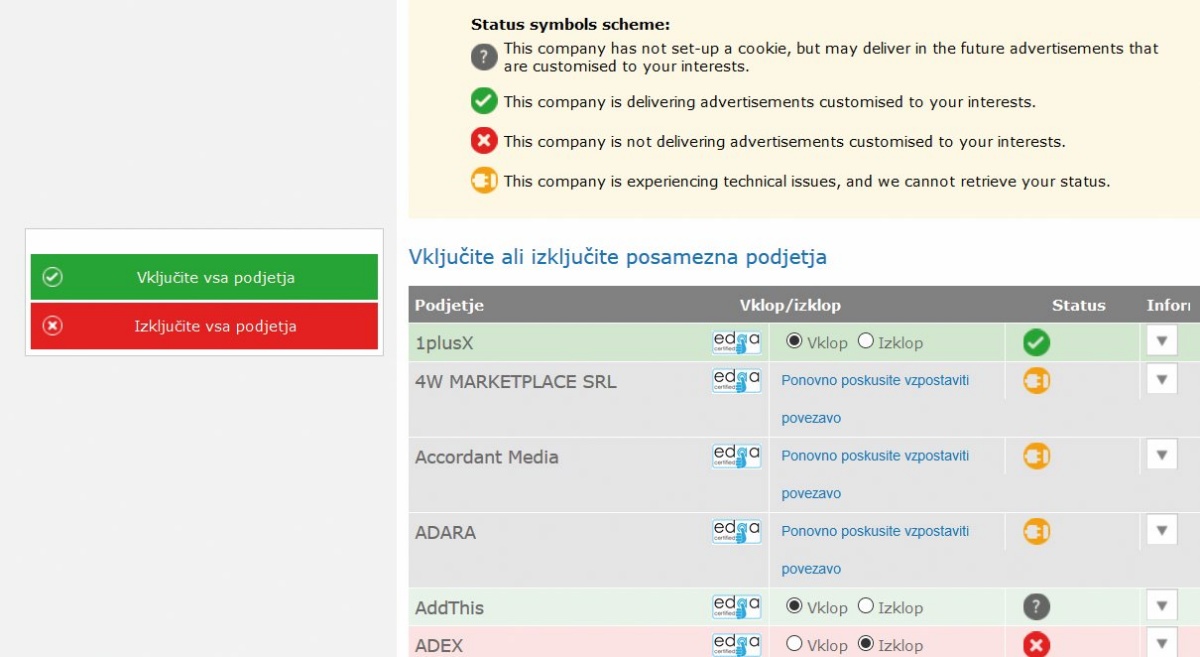This screenshot has width=1200, height=657.
Task: Retry connection link for ADARA
Action: pos(875,550)
